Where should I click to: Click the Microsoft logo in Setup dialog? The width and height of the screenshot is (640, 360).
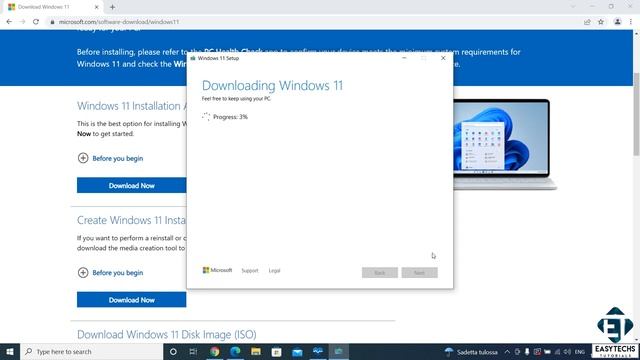(x=217, y=270)
